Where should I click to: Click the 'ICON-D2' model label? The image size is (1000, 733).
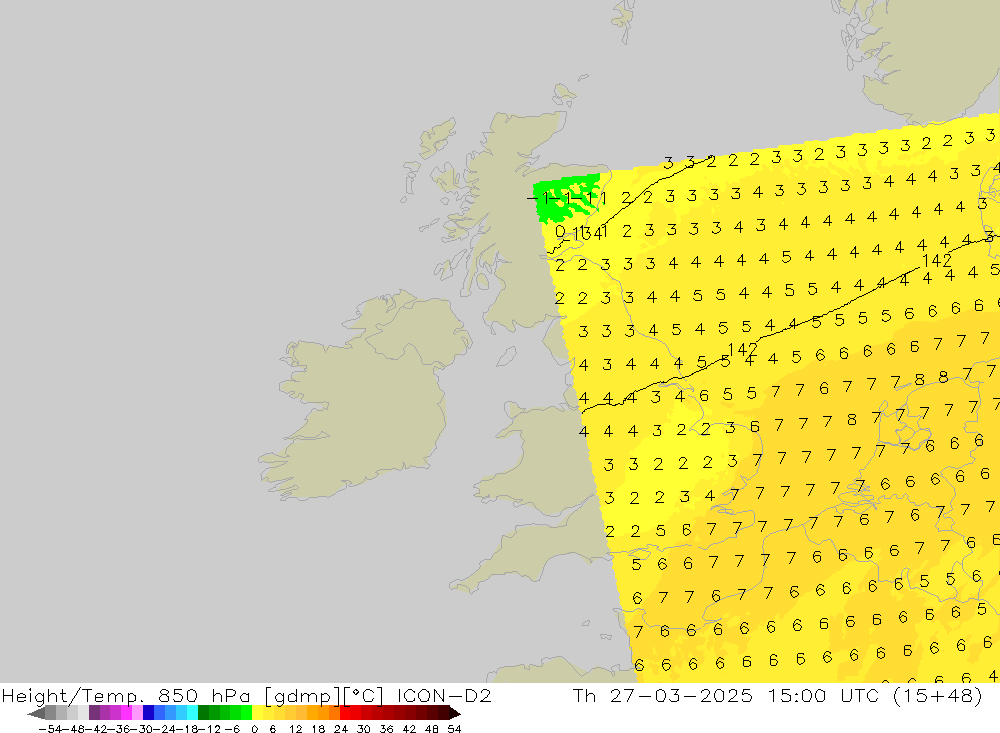(444, 695)
